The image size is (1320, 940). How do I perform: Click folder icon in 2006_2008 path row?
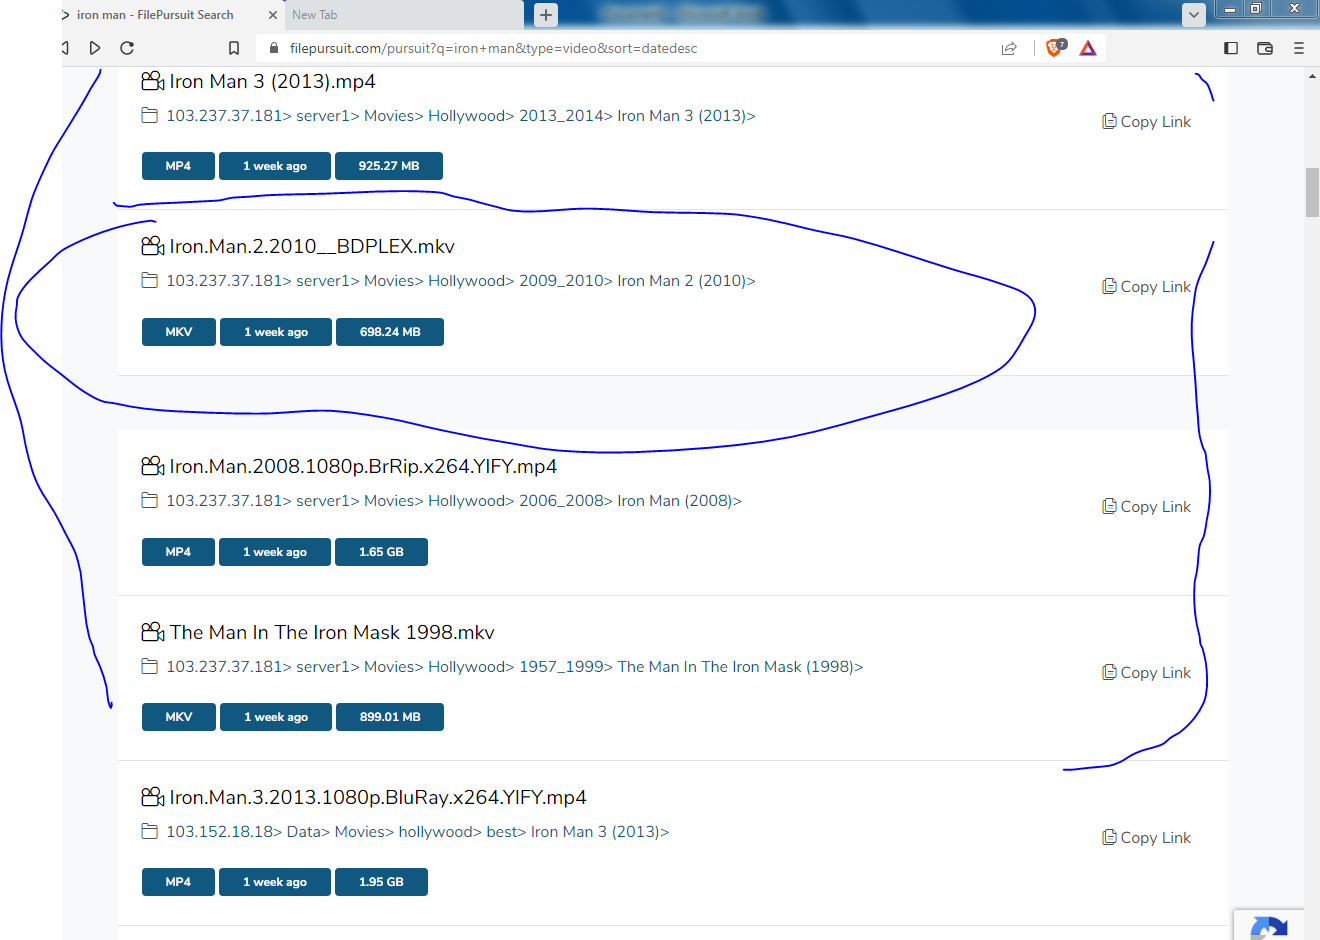[150, 501]
